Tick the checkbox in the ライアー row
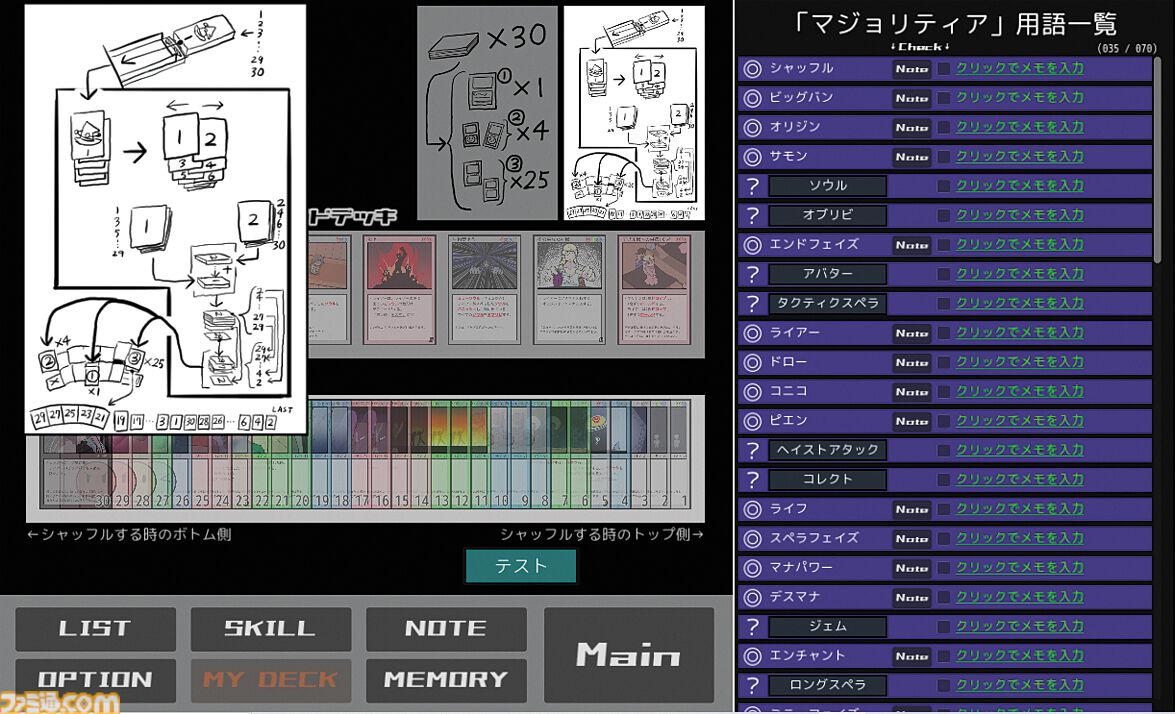Screen dimensions: 1175x714 pyautogui.click(x=944, y=333)
